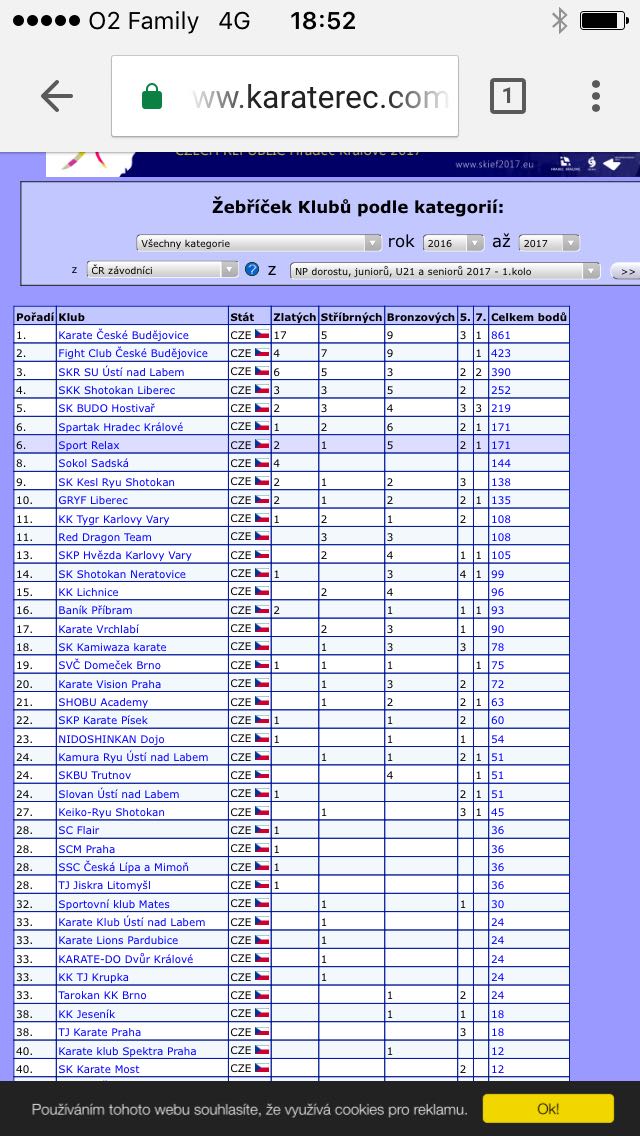Open the NIDOSHINKAN Dojo link
This screenshot has width=640, height=1136.
[x=111, y=739]
